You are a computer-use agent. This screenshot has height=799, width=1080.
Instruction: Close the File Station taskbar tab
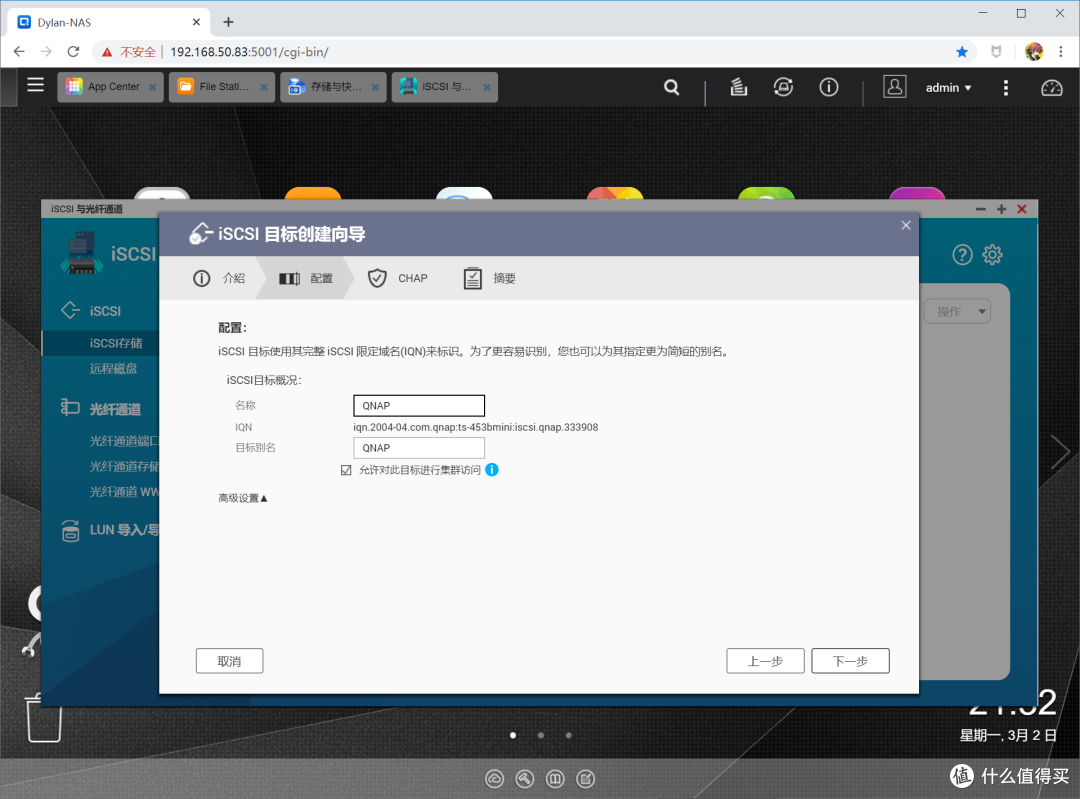coord(264,87)
